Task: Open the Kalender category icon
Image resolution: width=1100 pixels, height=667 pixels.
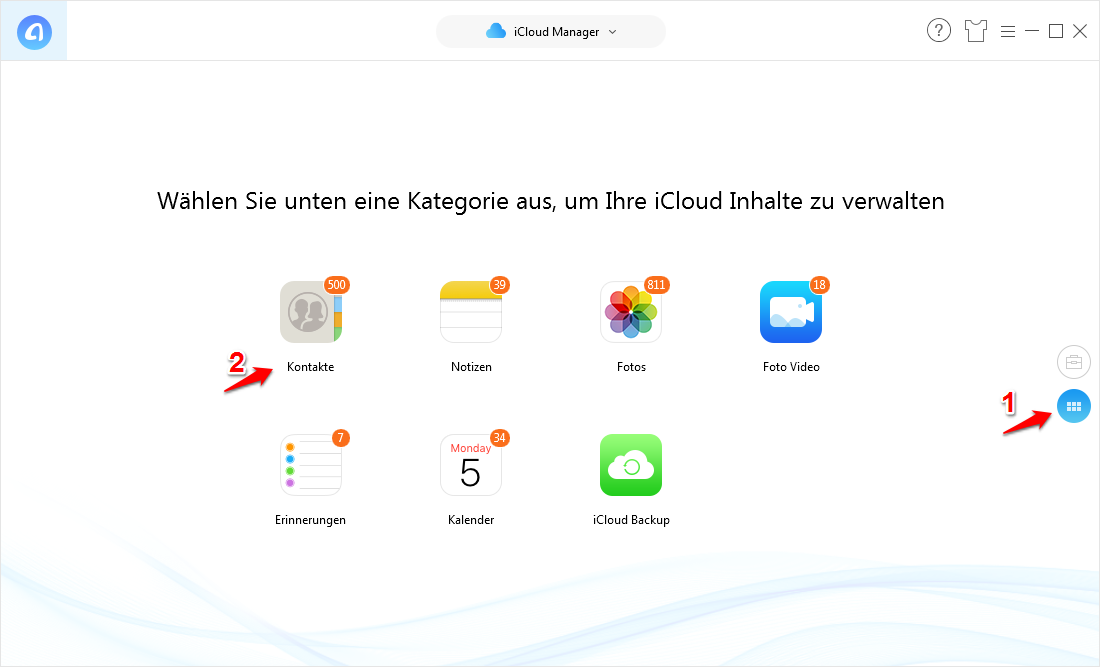Action: coord(471,465)
